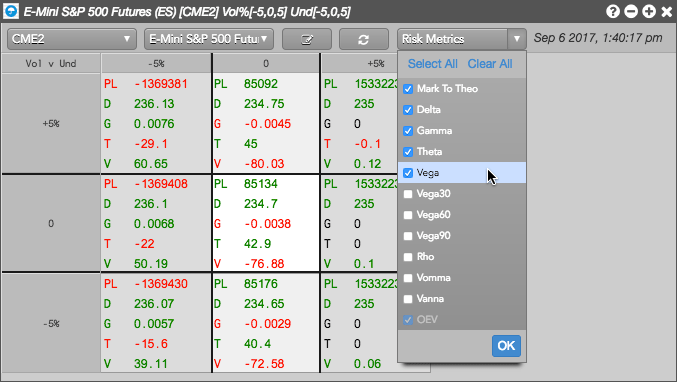Click vega value 39.11
Screen dimensions: 677x382
[151, 364]
